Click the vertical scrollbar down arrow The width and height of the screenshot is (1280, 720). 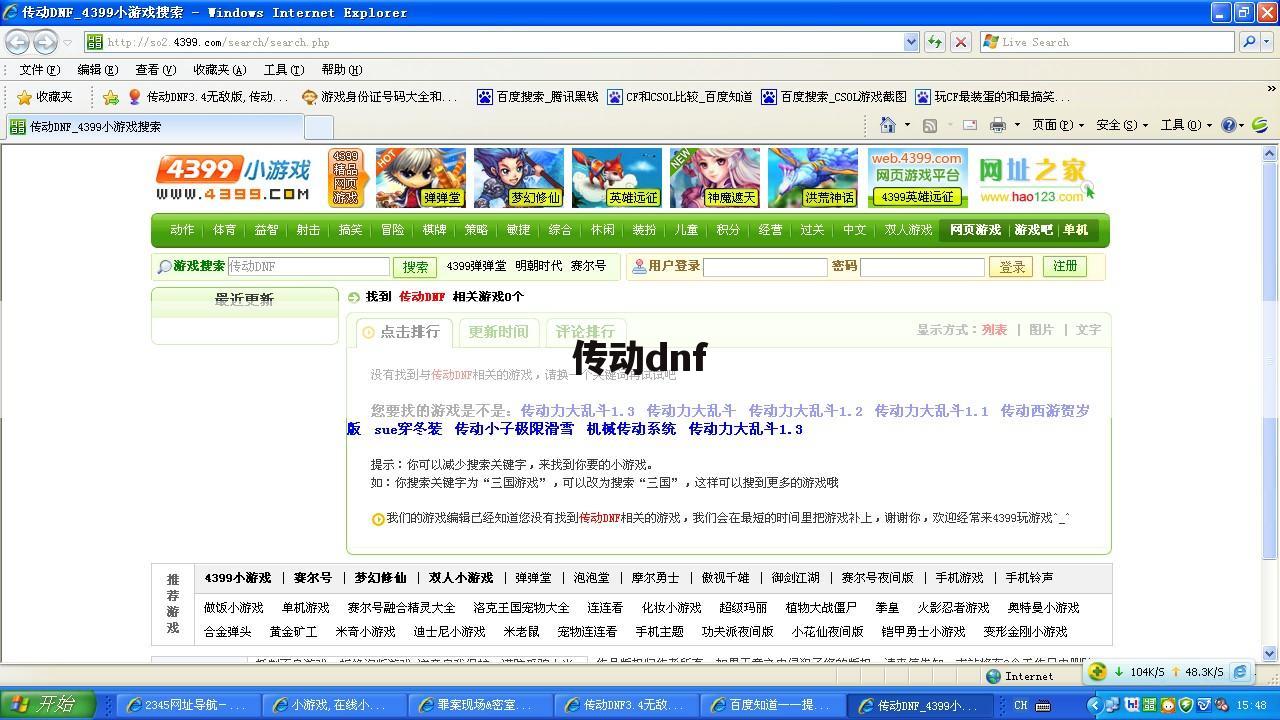tap(1270, 653)
